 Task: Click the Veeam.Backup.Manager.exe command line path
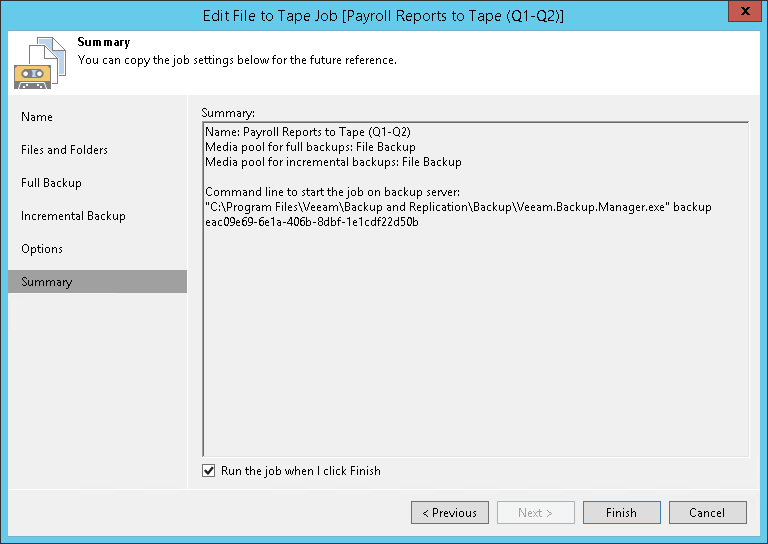click(458, 207)
